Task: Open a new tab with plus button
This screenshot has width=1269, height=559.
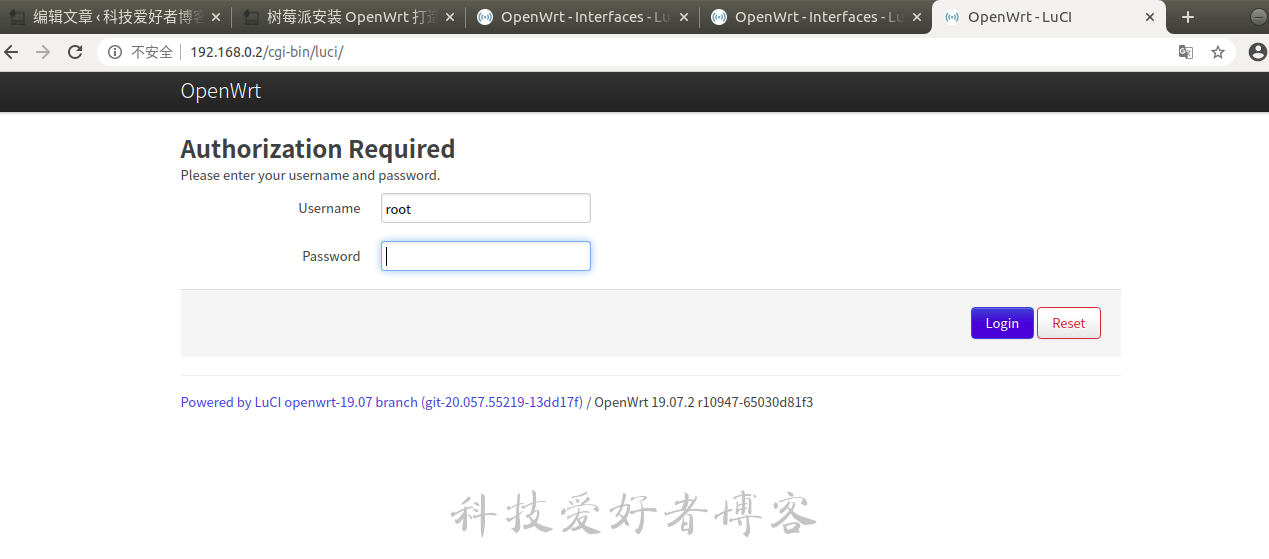Action: tap(1188, 17)
